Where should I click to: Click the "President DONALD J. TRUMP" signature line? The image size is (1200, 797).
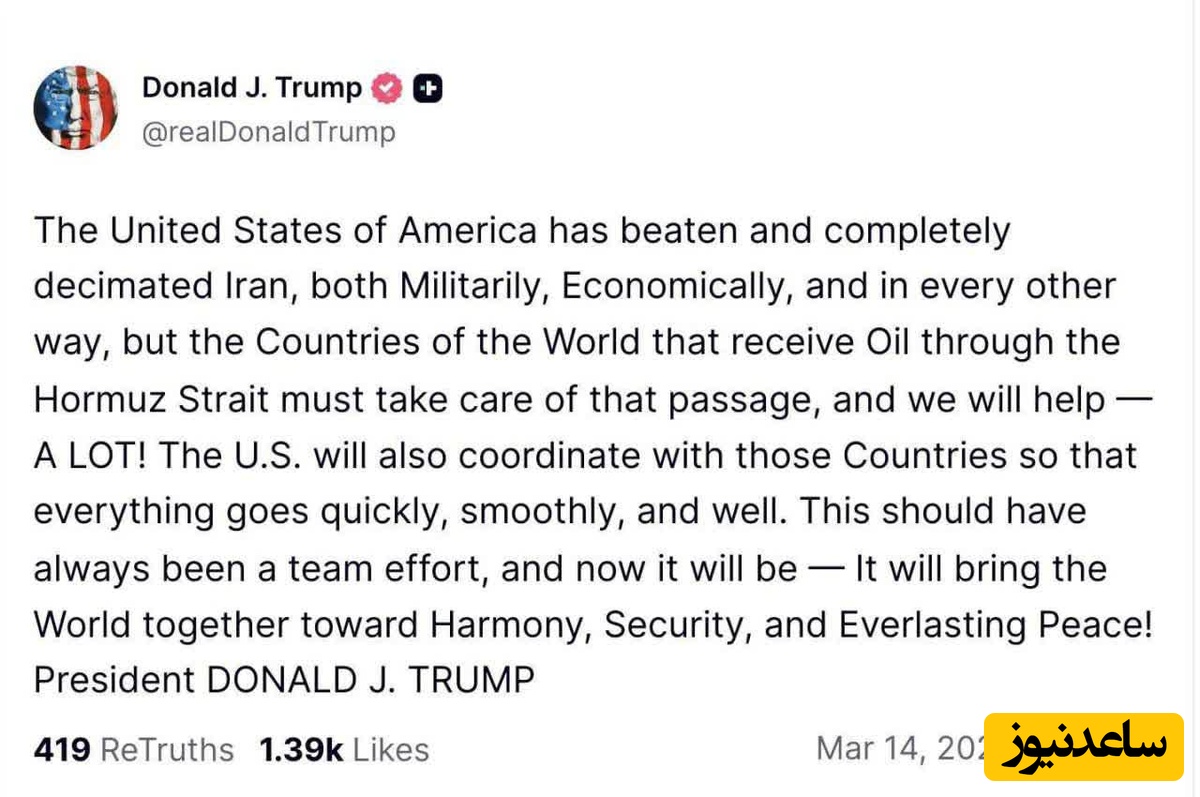(x=284, y=681)
